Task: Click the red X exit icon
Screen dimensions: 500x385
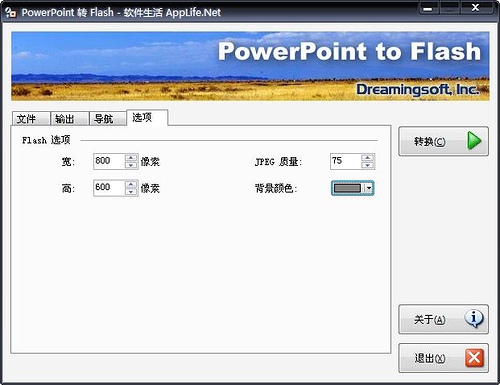Action: pos(474,358)
